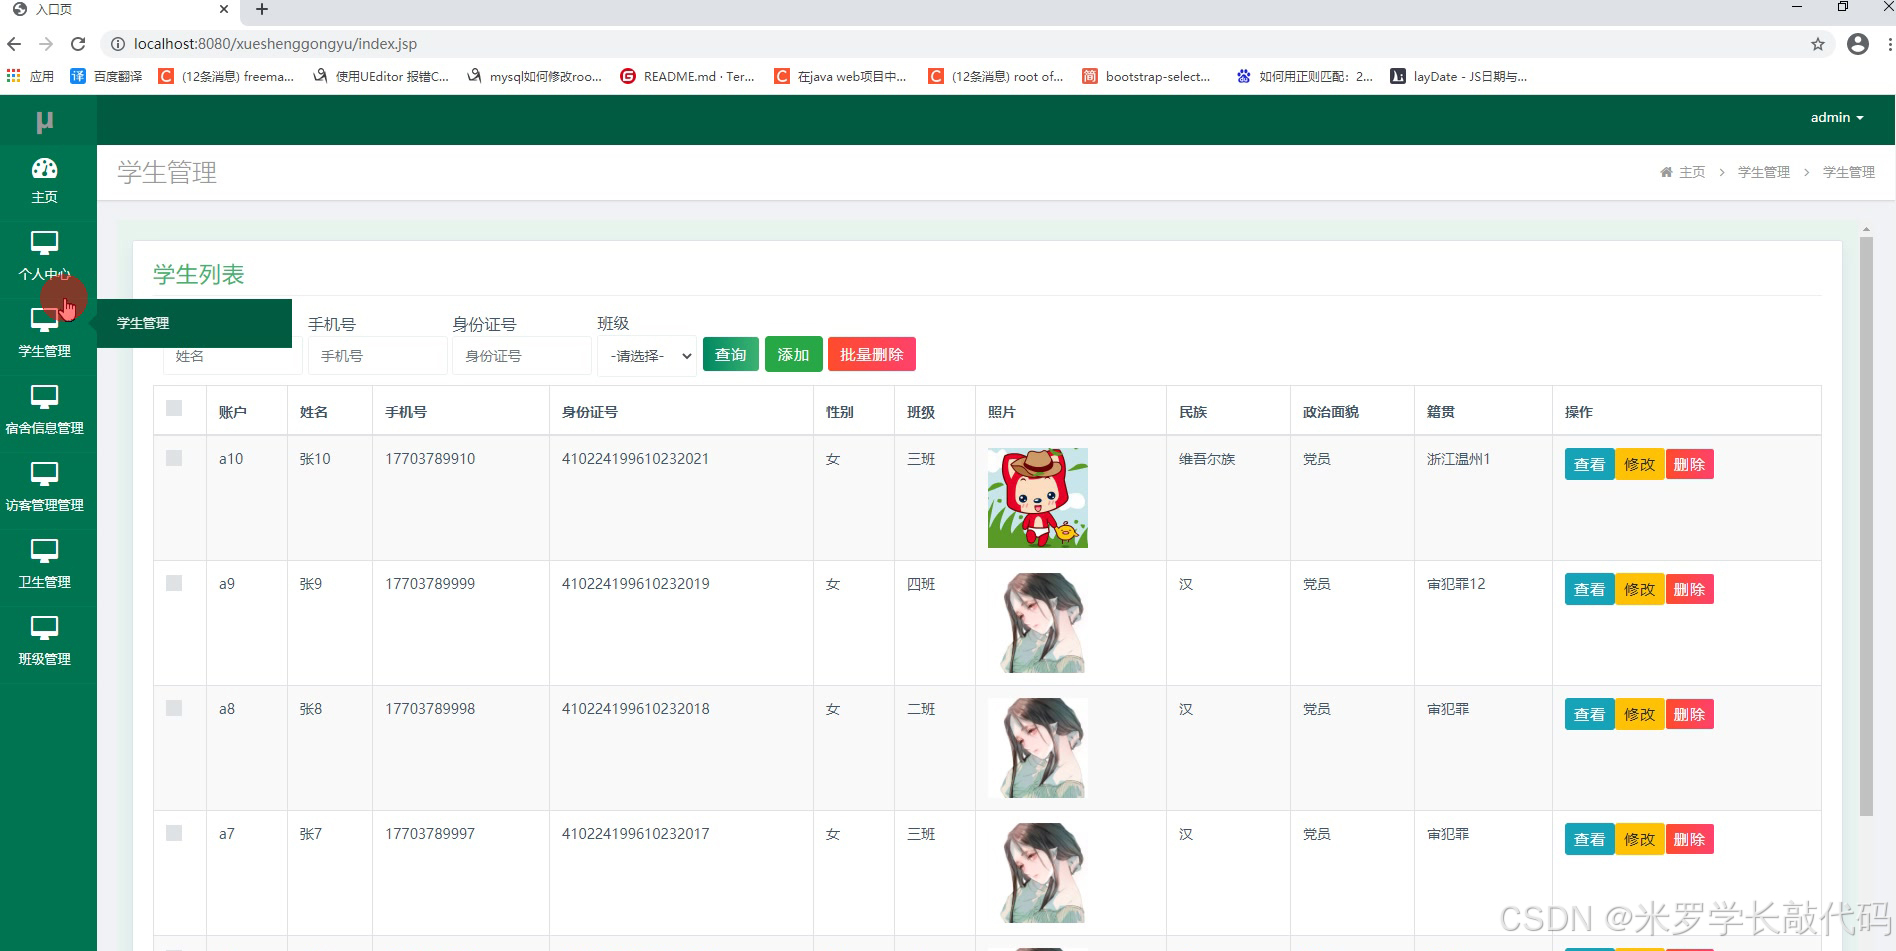This screenshot has height=951, width=1896.
Task: Focus the 身份证号 search input
Action: (x=522, y=356)
